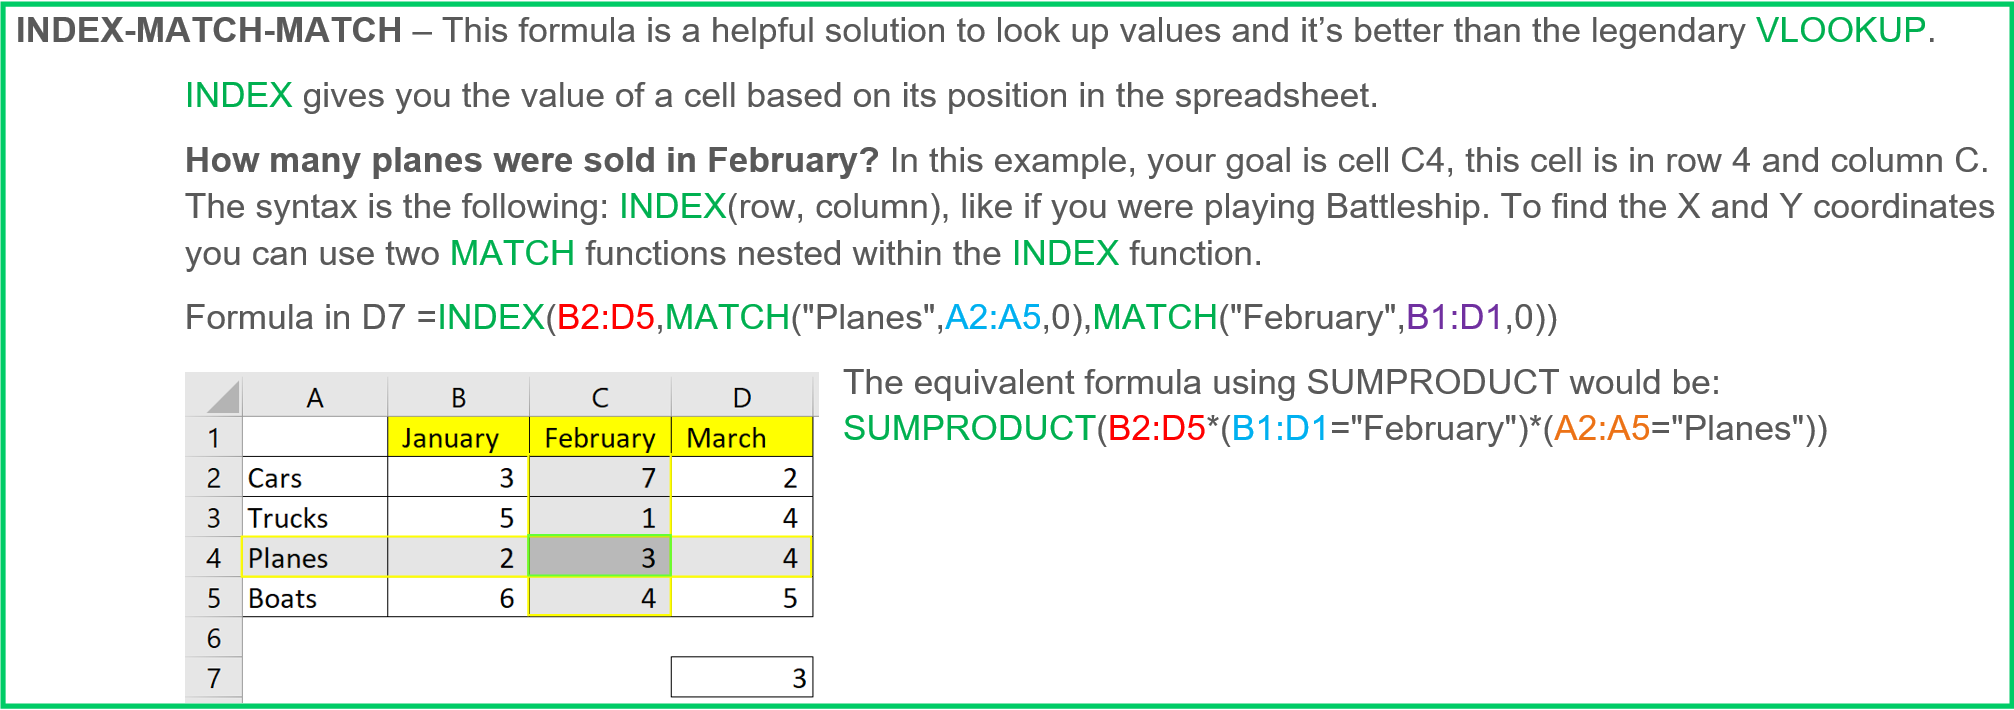
Task: Click the green VLOOKUP text in heading
Action: 1841,30
